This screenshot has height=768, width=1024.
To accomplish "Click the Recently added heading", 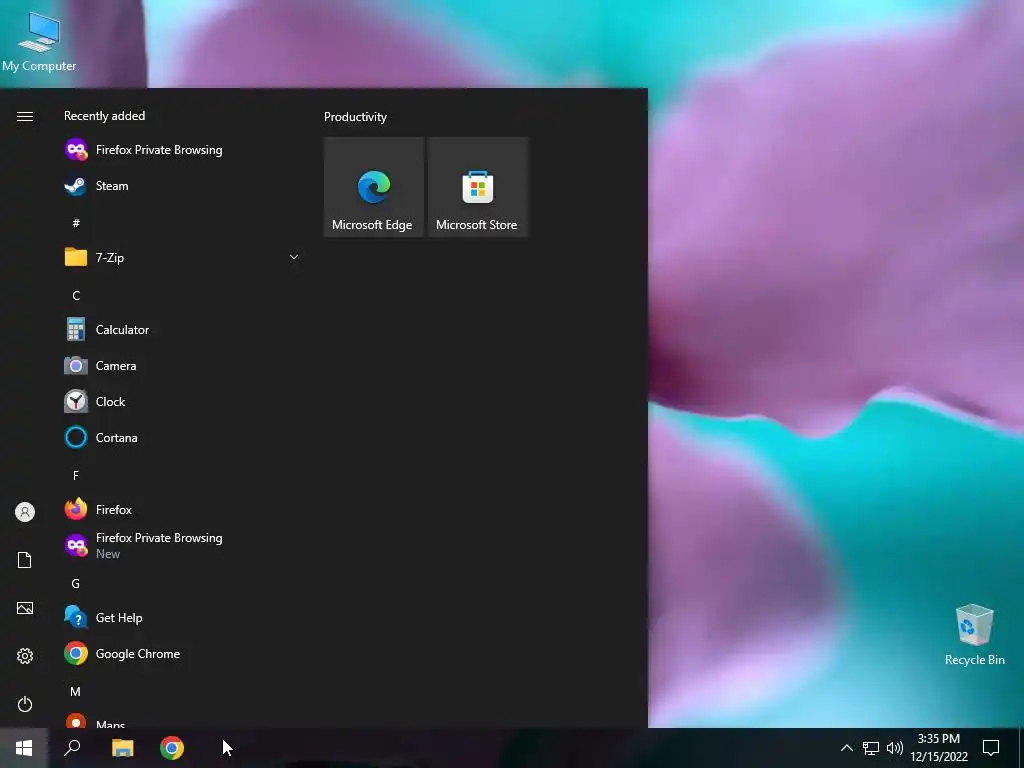I will (104, 116).
